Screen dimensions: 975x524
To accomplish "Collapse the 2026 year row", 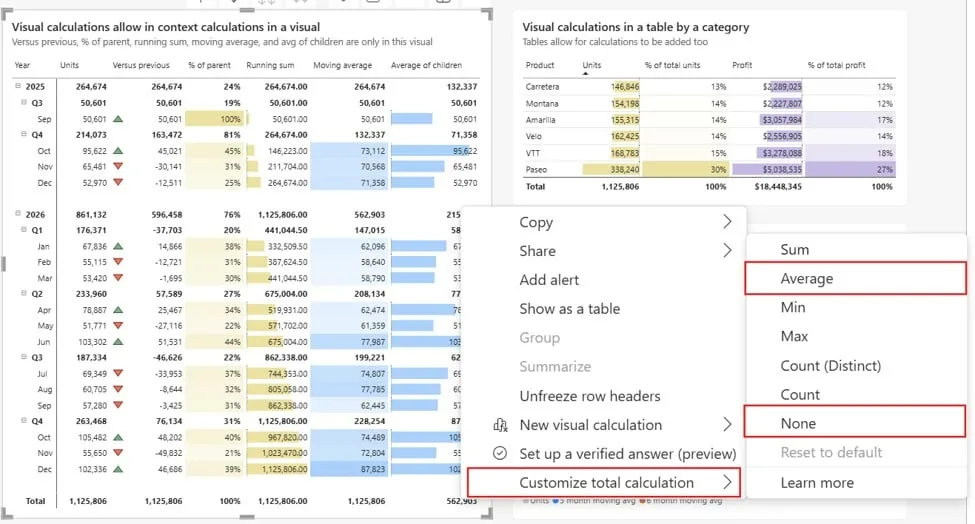I will click(18, 213).
